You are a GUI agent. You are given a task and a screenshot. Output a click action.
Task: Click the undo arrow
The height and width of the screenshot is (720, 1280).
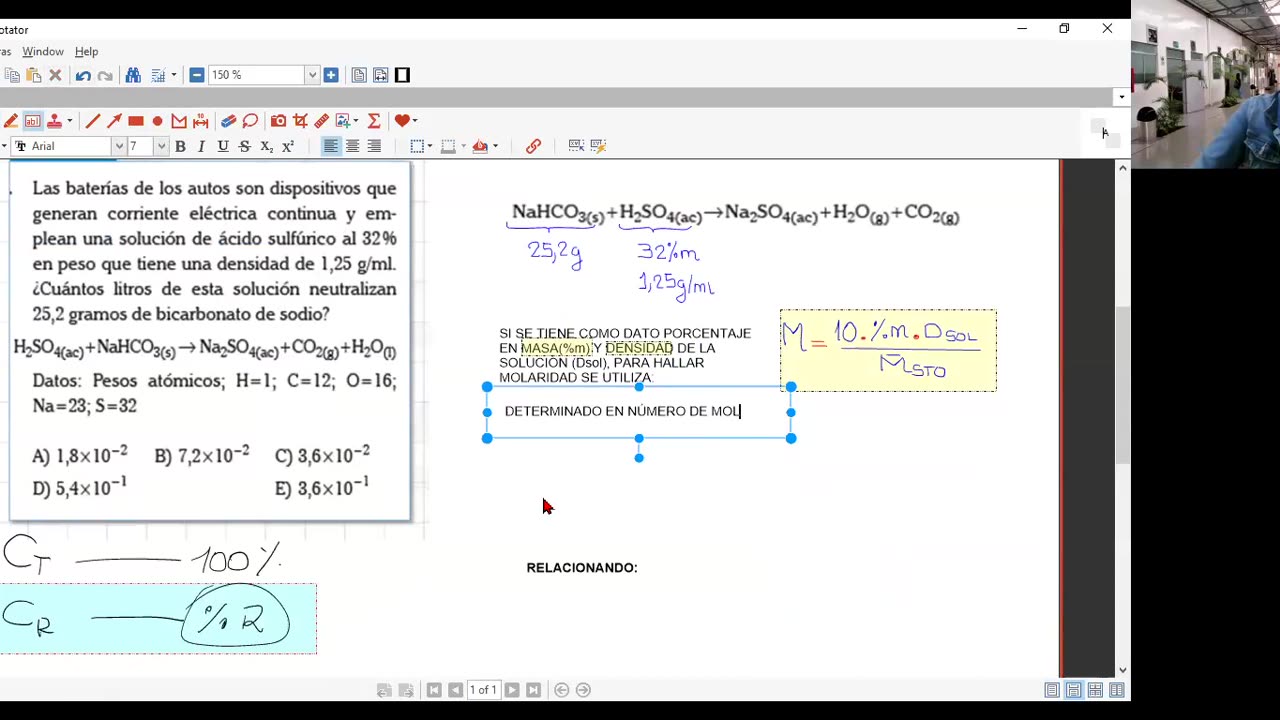click(83, 75)
